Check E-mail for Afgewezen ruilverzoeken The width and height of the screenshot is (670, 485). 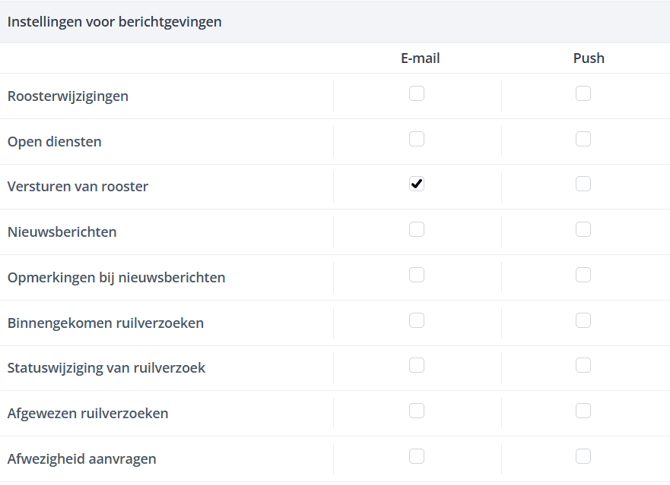point(417,411)
